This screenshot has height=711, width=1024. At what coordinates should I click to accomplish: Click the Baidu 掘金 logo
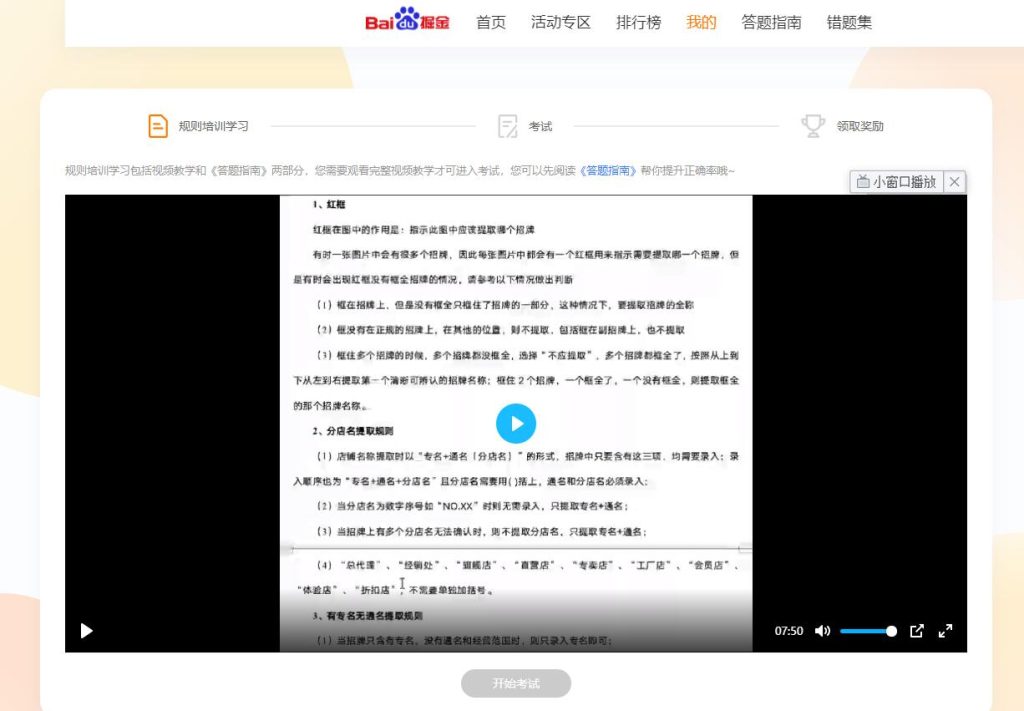pyautogui.click(x=407, y=20)
